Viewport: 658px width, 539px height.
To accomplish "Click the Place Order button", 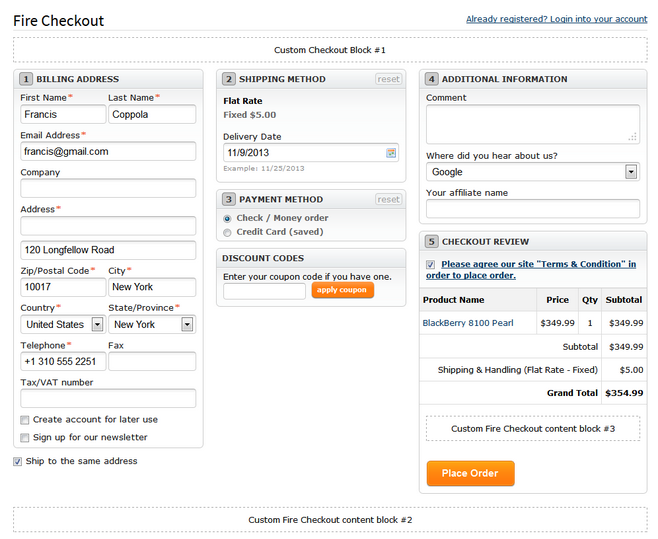I will coord(470,474).
